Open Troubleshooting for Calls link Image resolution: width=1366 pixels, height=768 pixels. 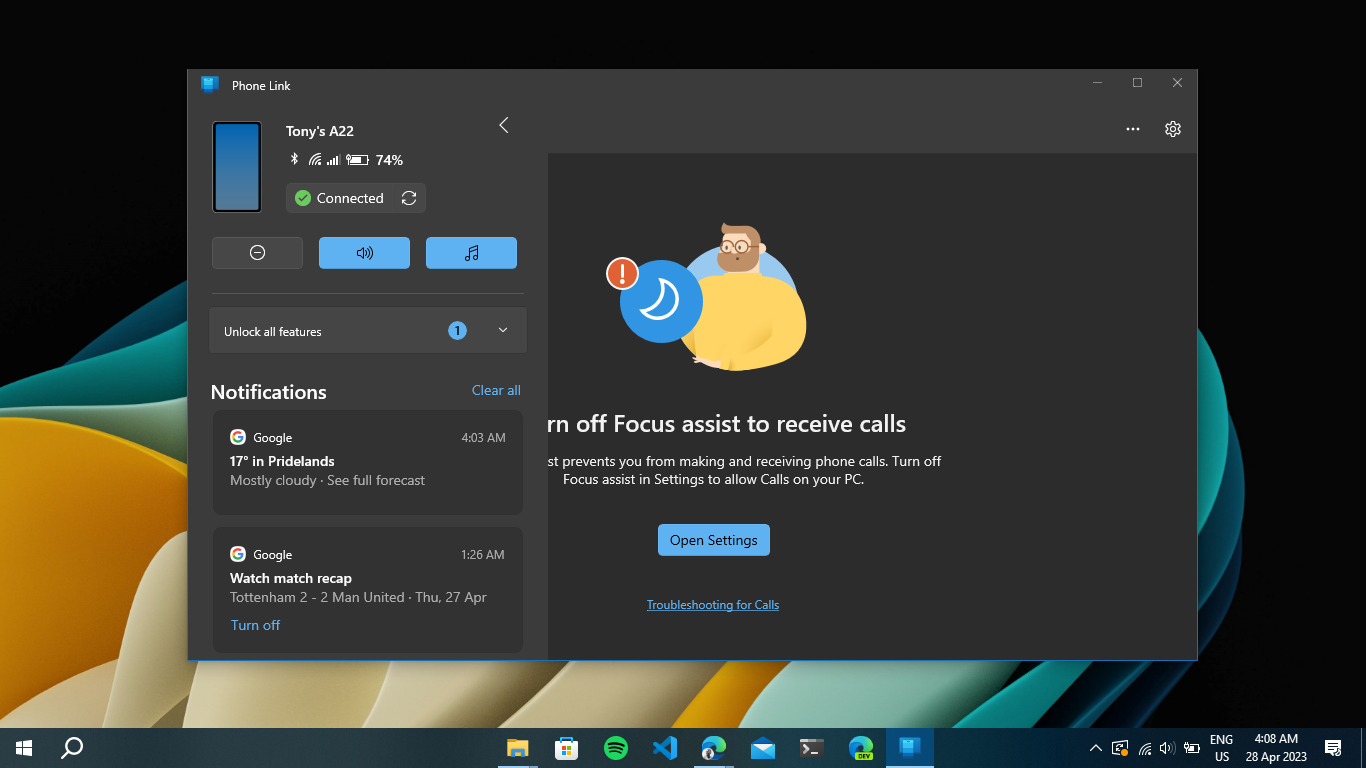point(713,605)
